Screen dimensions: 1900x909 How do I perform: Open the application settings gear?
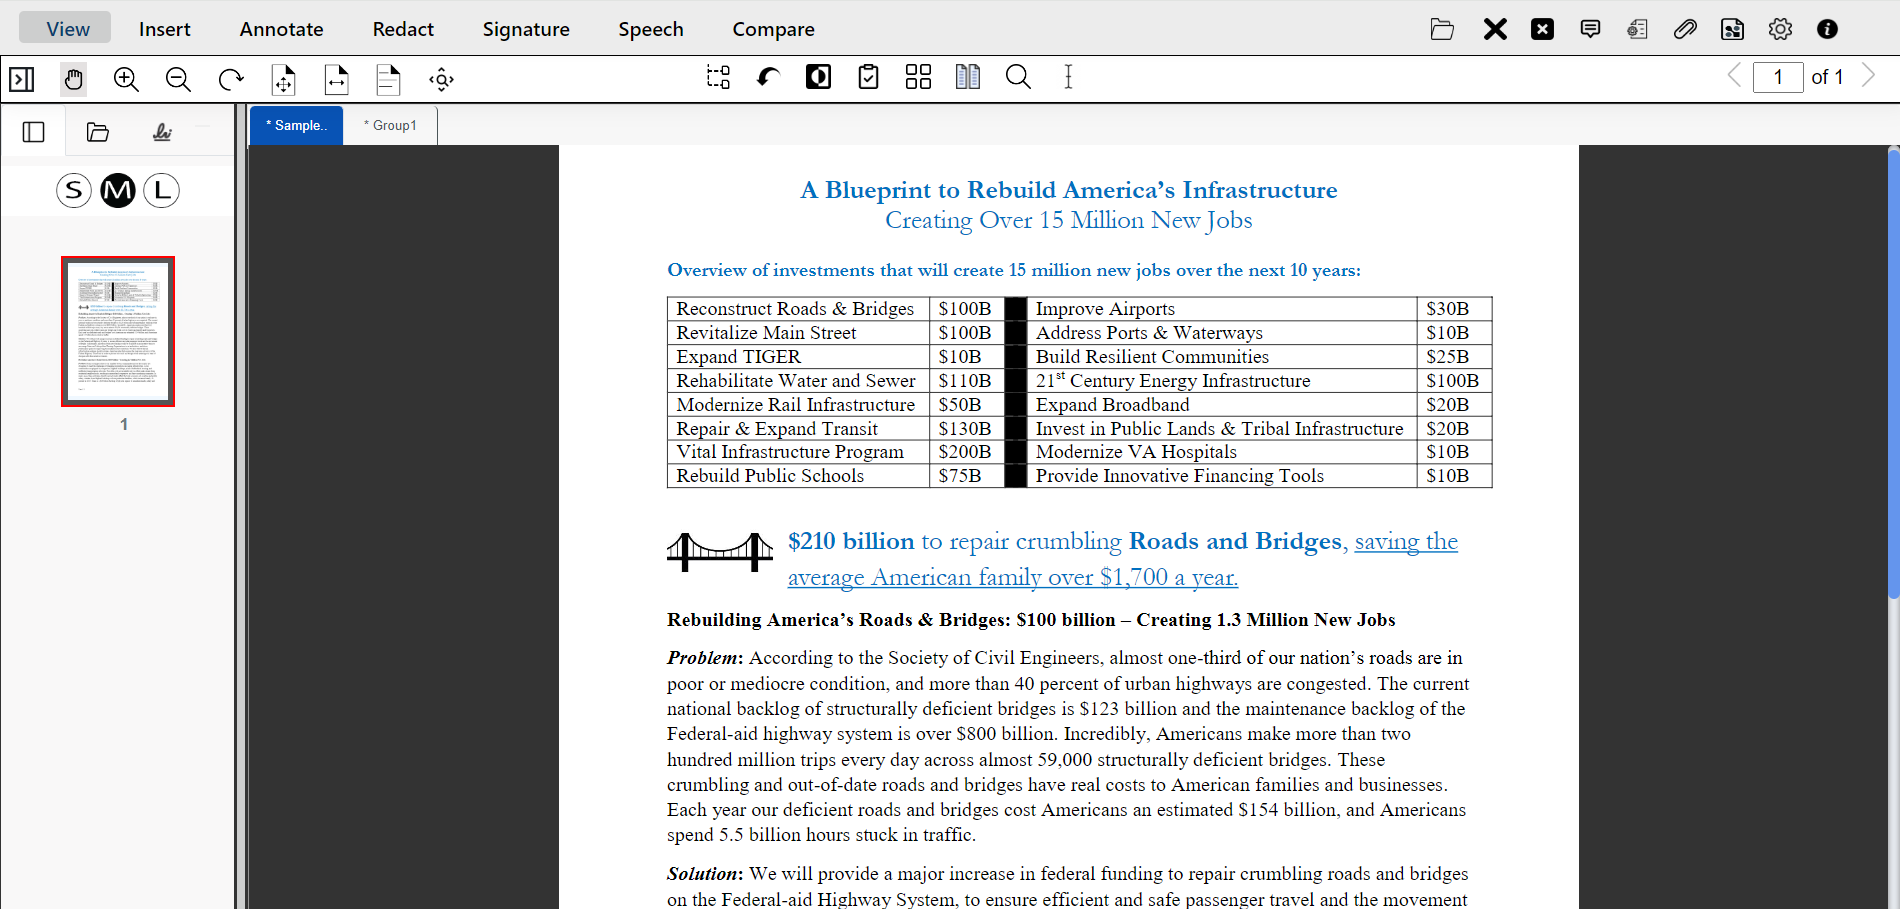pyautogui.click(x=1780, y=29)
